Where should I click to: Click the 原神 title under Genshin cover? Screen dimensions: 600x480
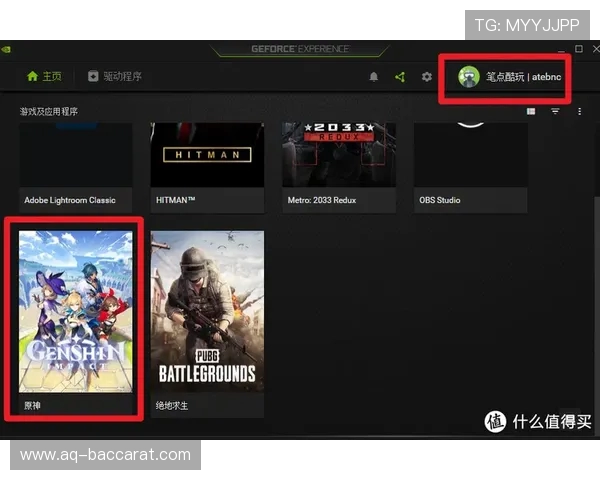[x=33, y=407]
